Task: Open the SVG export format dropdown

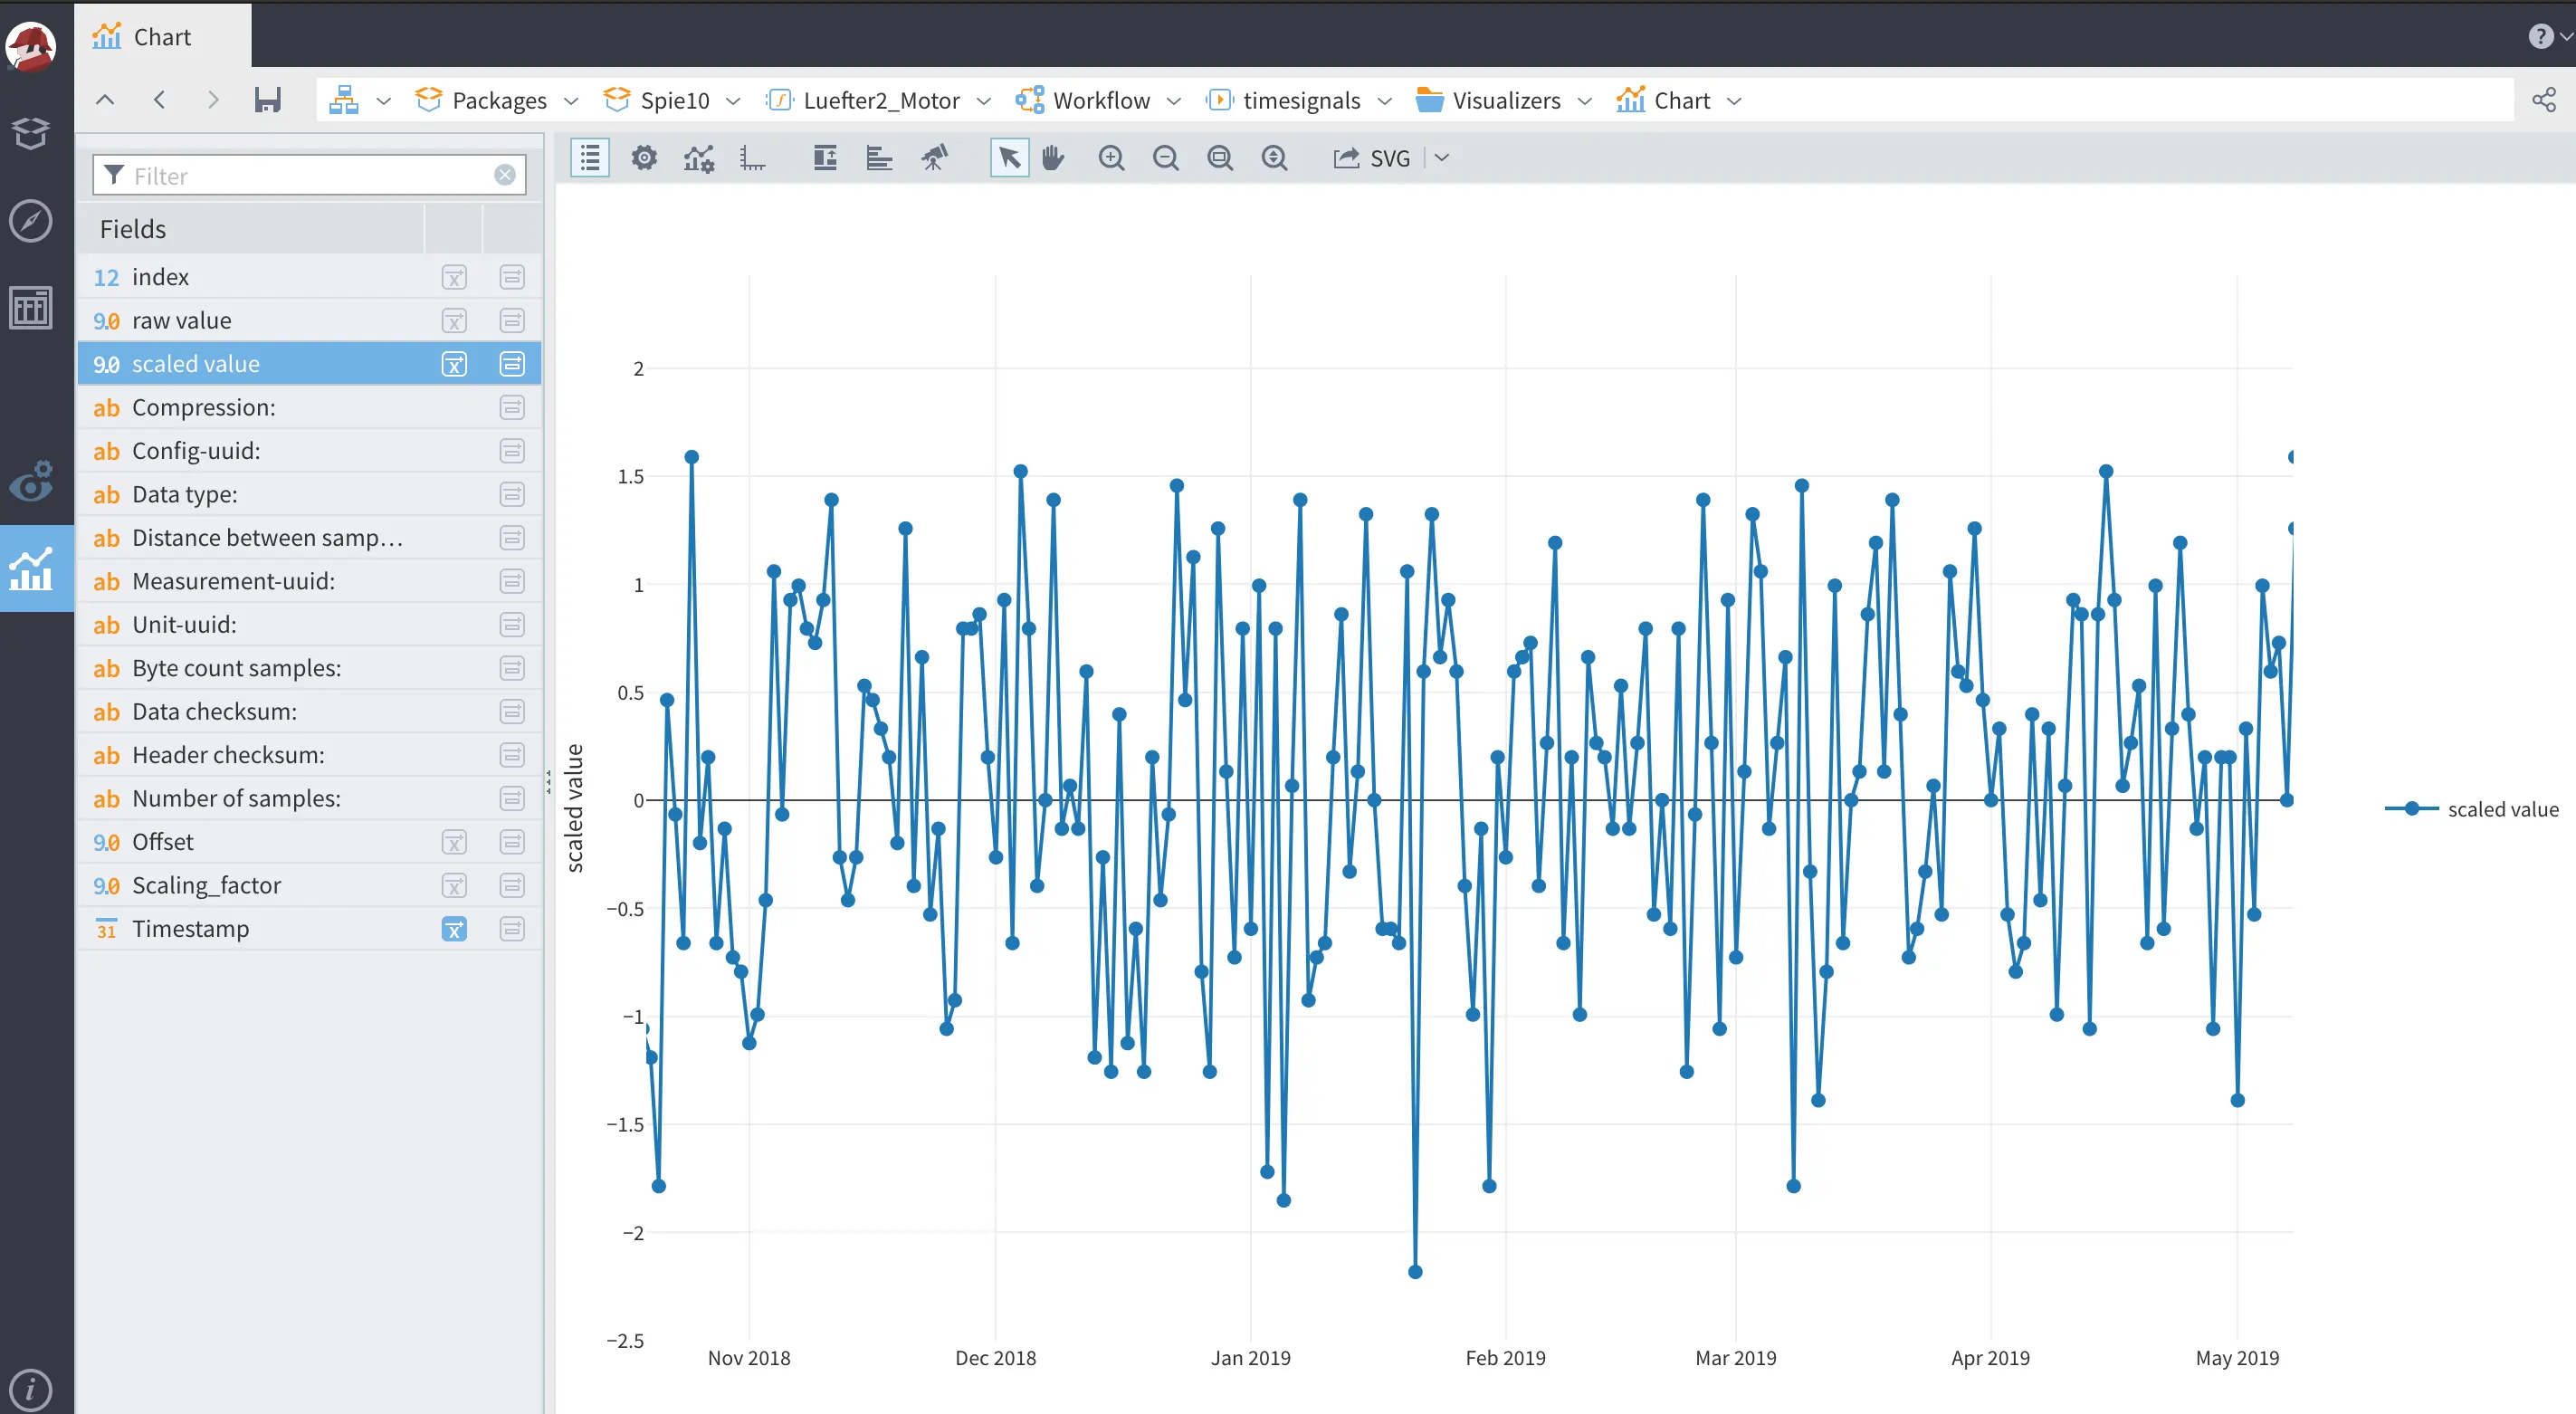Action: point(1442,158)
